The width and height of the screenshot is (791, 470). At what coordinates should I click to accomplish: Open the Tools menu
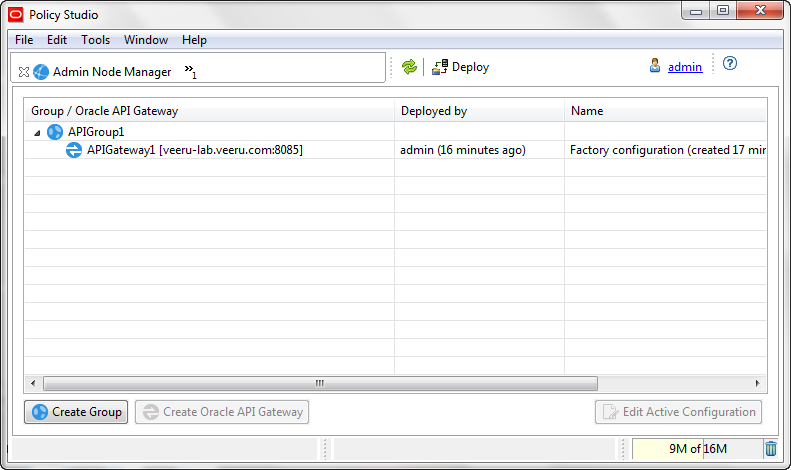95,40
